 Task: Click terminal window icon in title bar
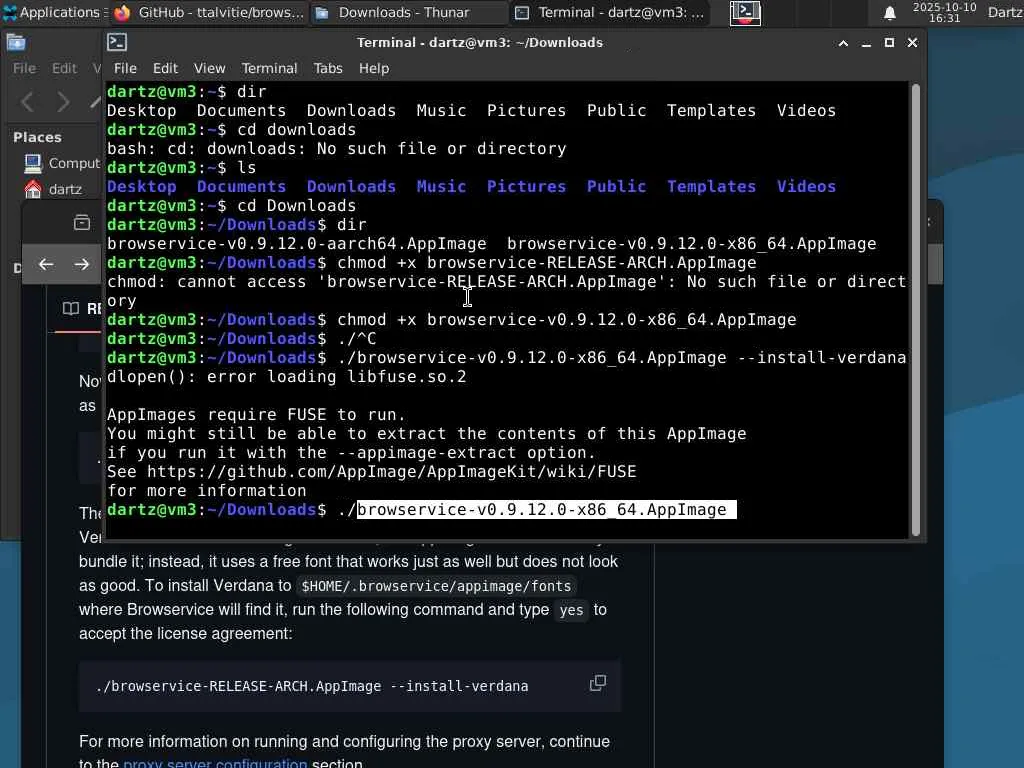tap(117, 42)
